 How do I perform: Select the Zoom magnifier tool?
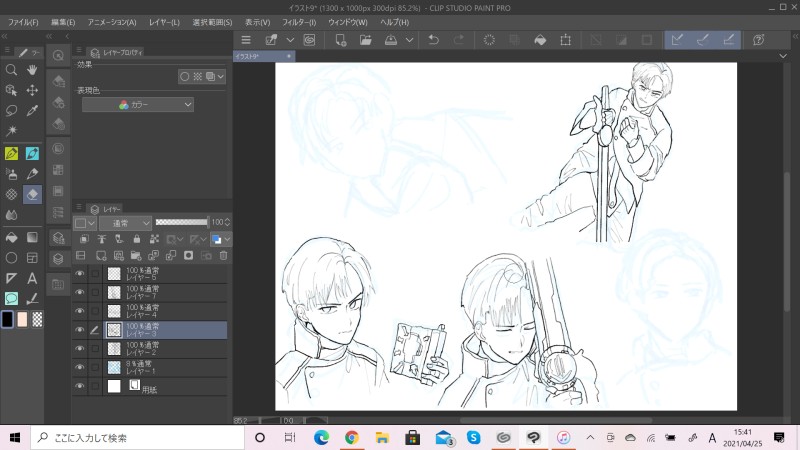tap(11, 70)
